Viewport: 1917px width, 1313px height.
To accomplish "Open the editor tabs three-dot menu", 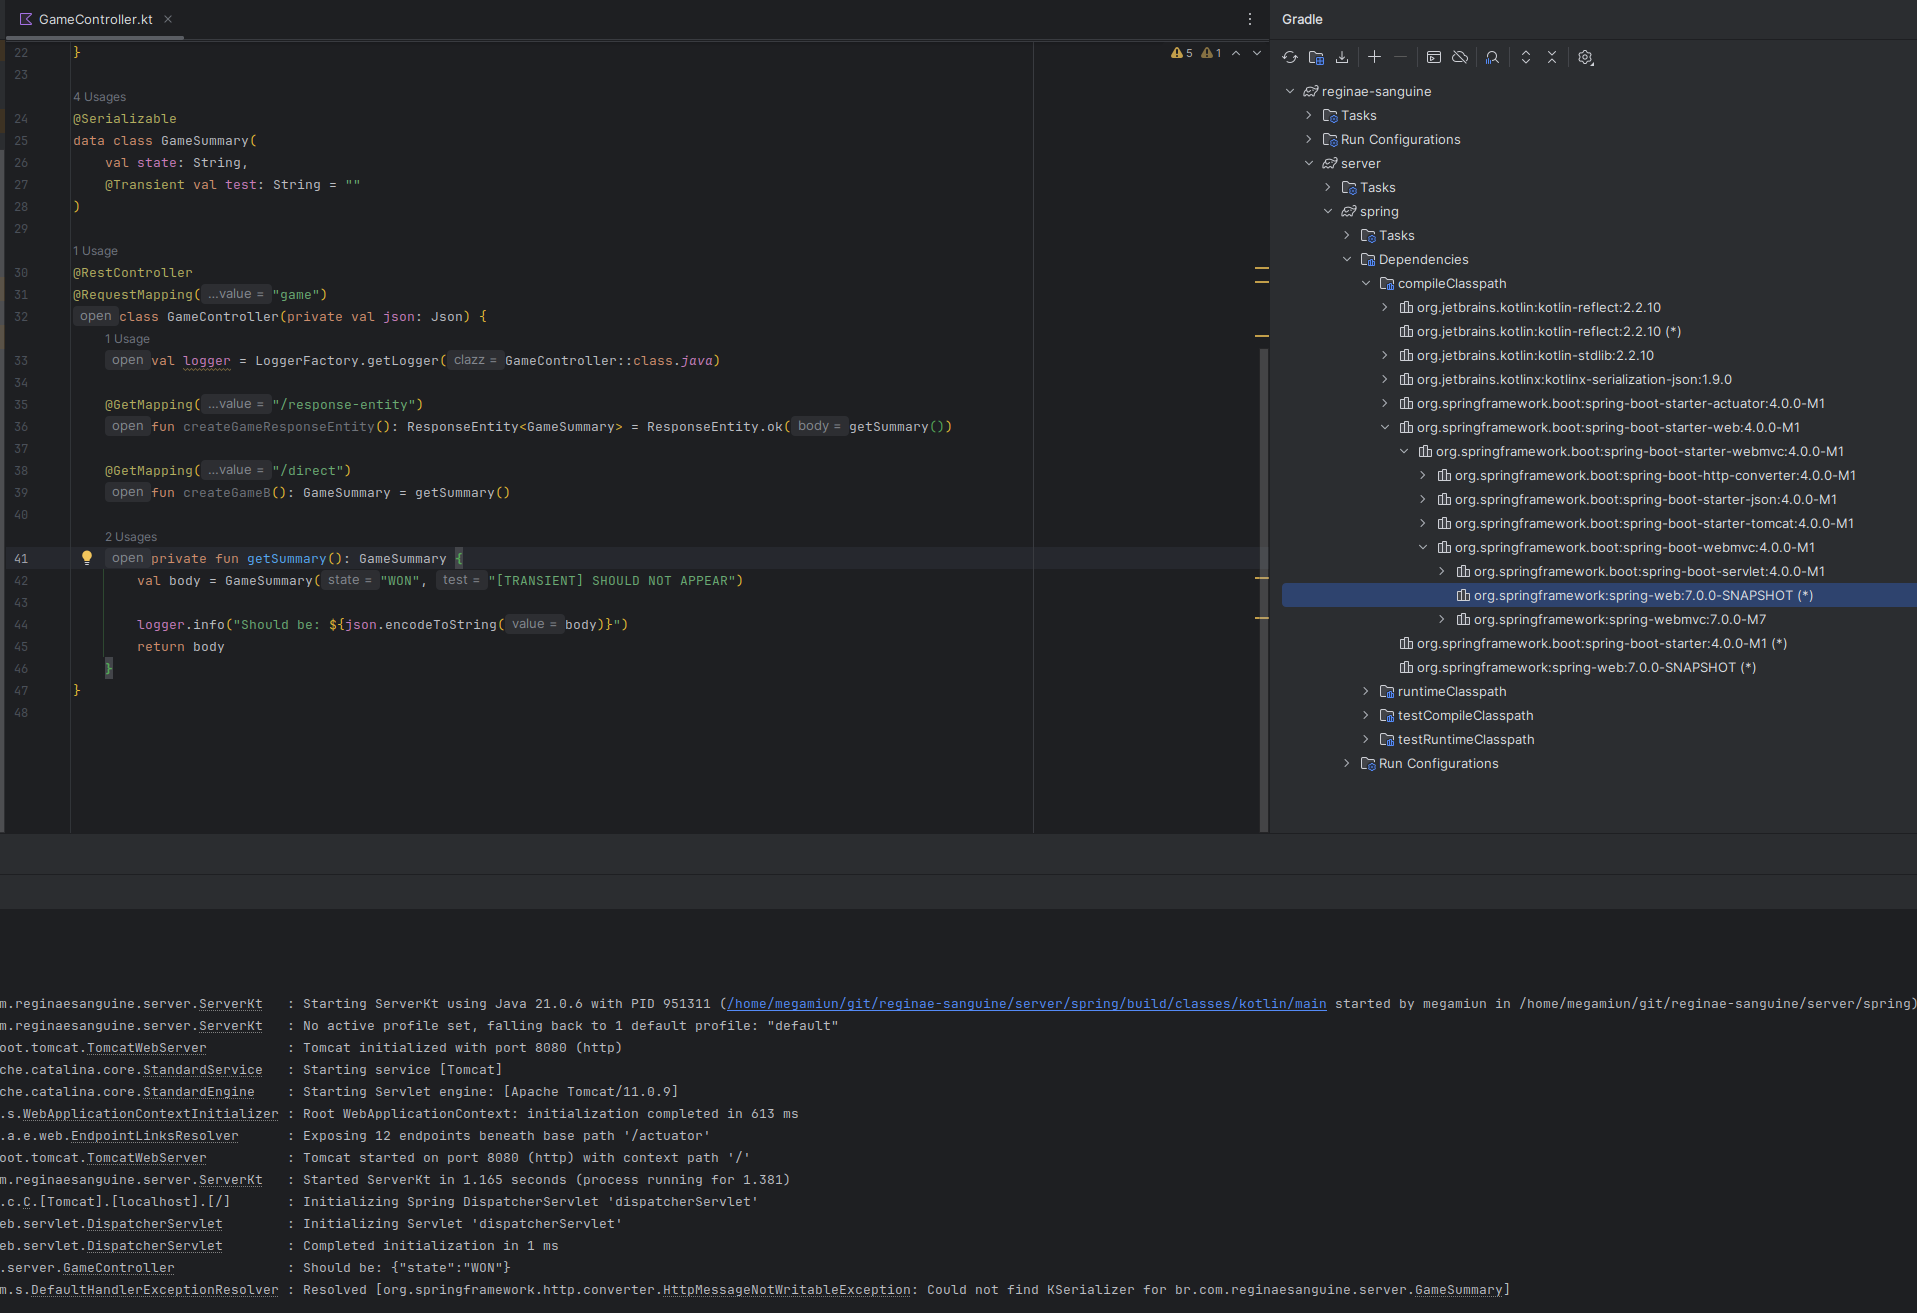I will coord(1249,19).
